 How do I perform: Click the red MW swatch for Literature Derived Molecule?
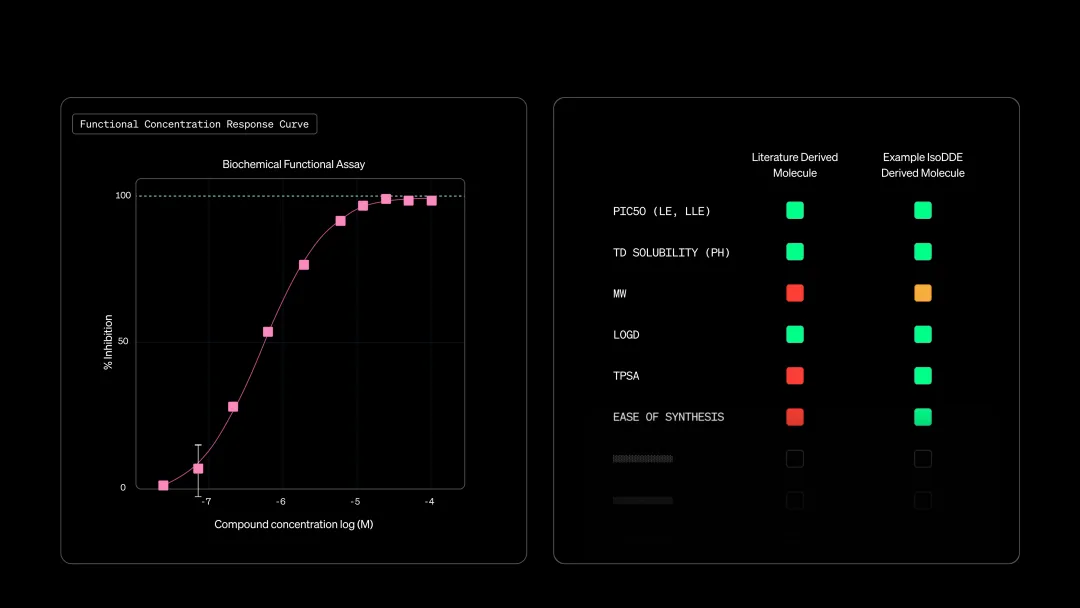coord(795,293)
